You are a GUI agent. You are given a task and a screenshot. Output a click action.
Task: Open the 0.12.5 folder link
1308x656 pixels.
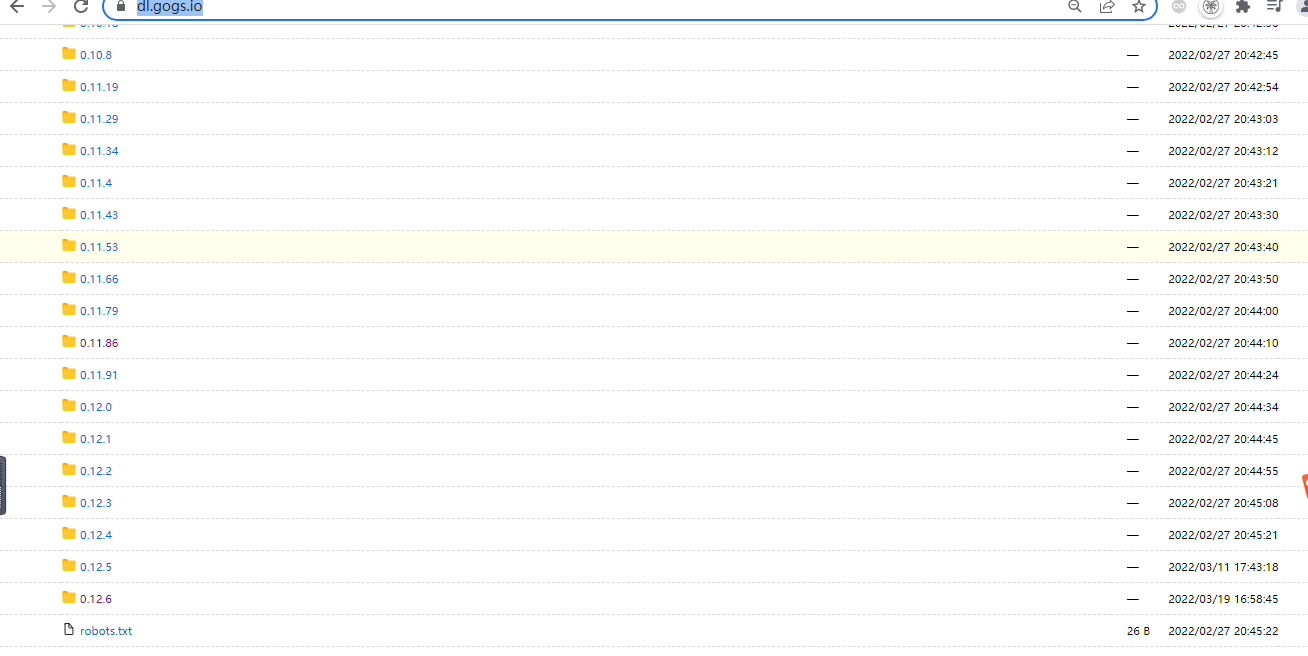96,567
